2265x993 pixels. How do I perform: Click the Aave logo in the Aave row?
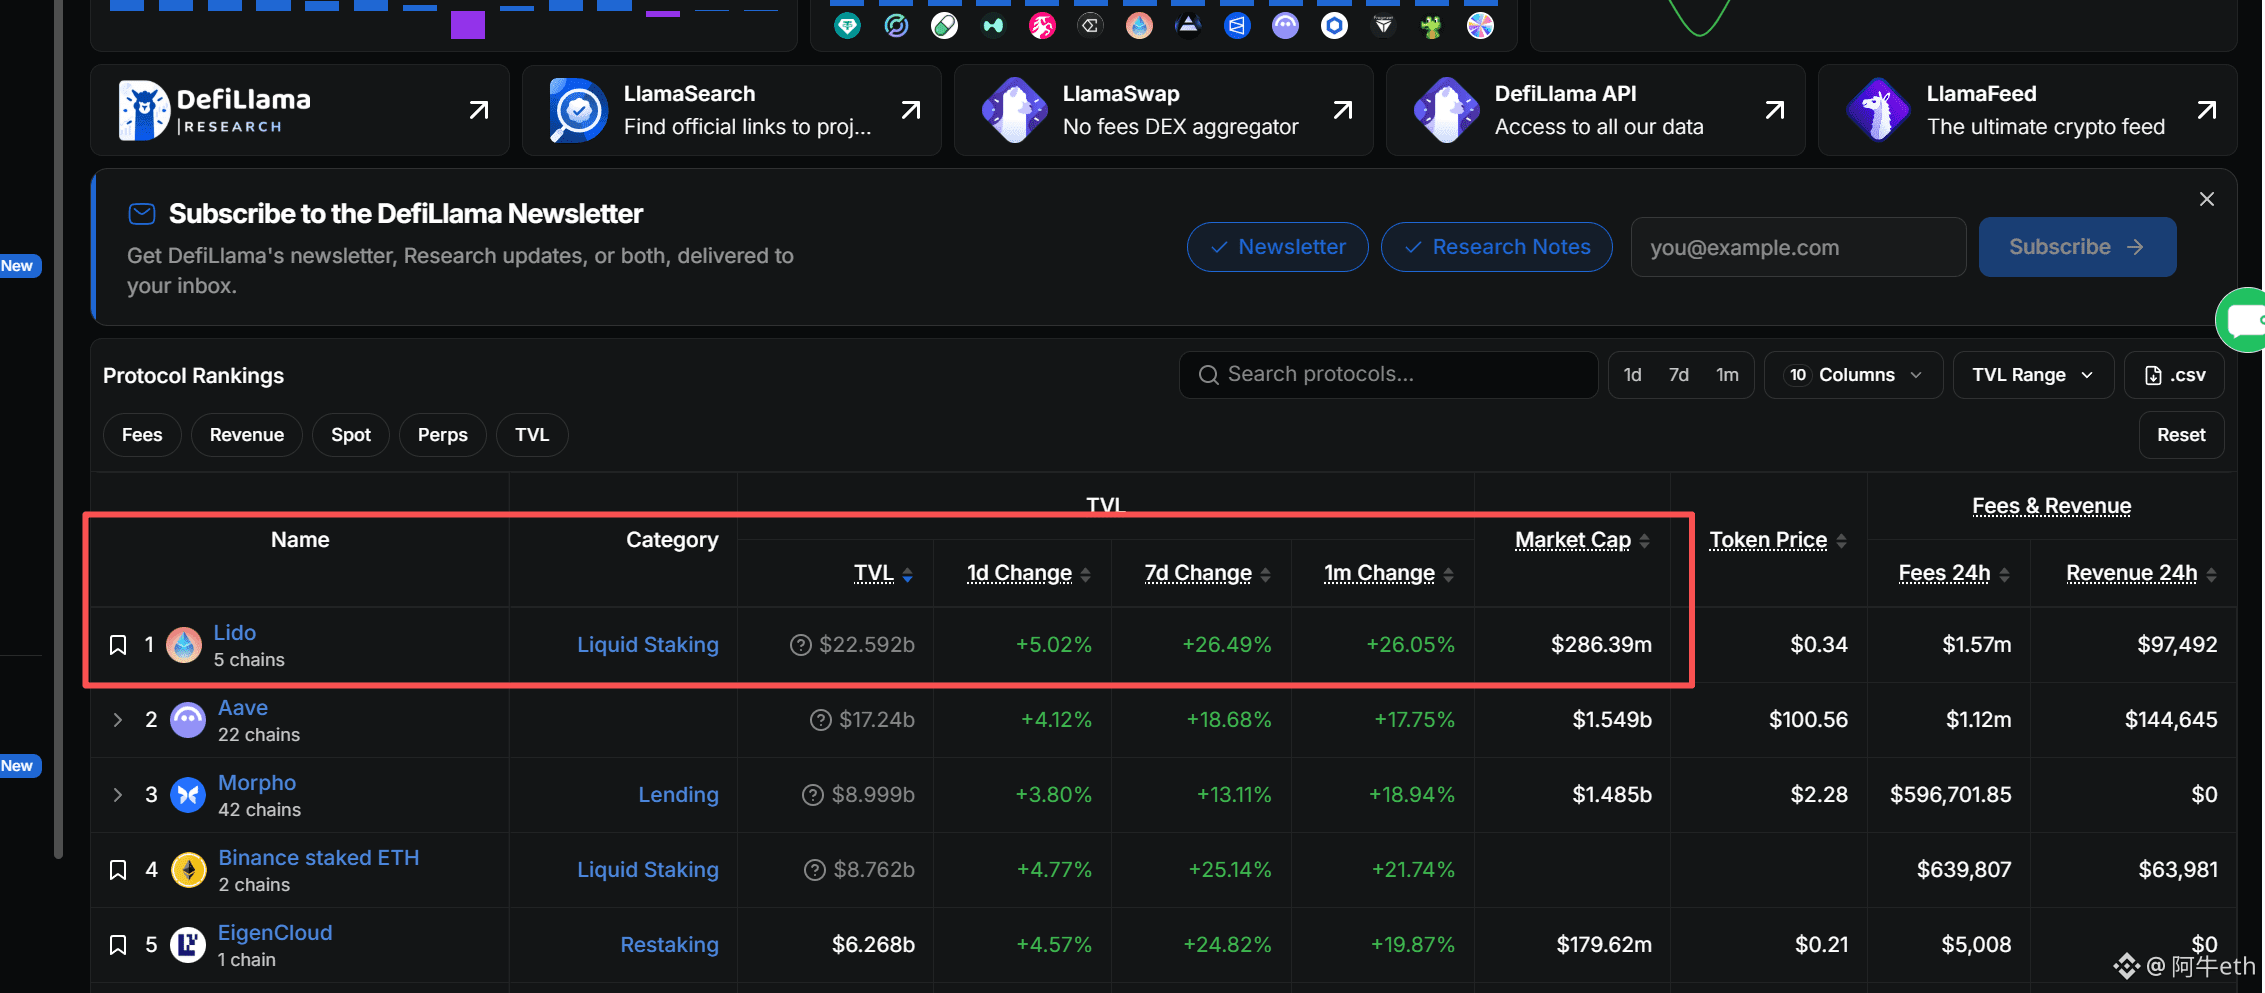[x=188, y=720]
